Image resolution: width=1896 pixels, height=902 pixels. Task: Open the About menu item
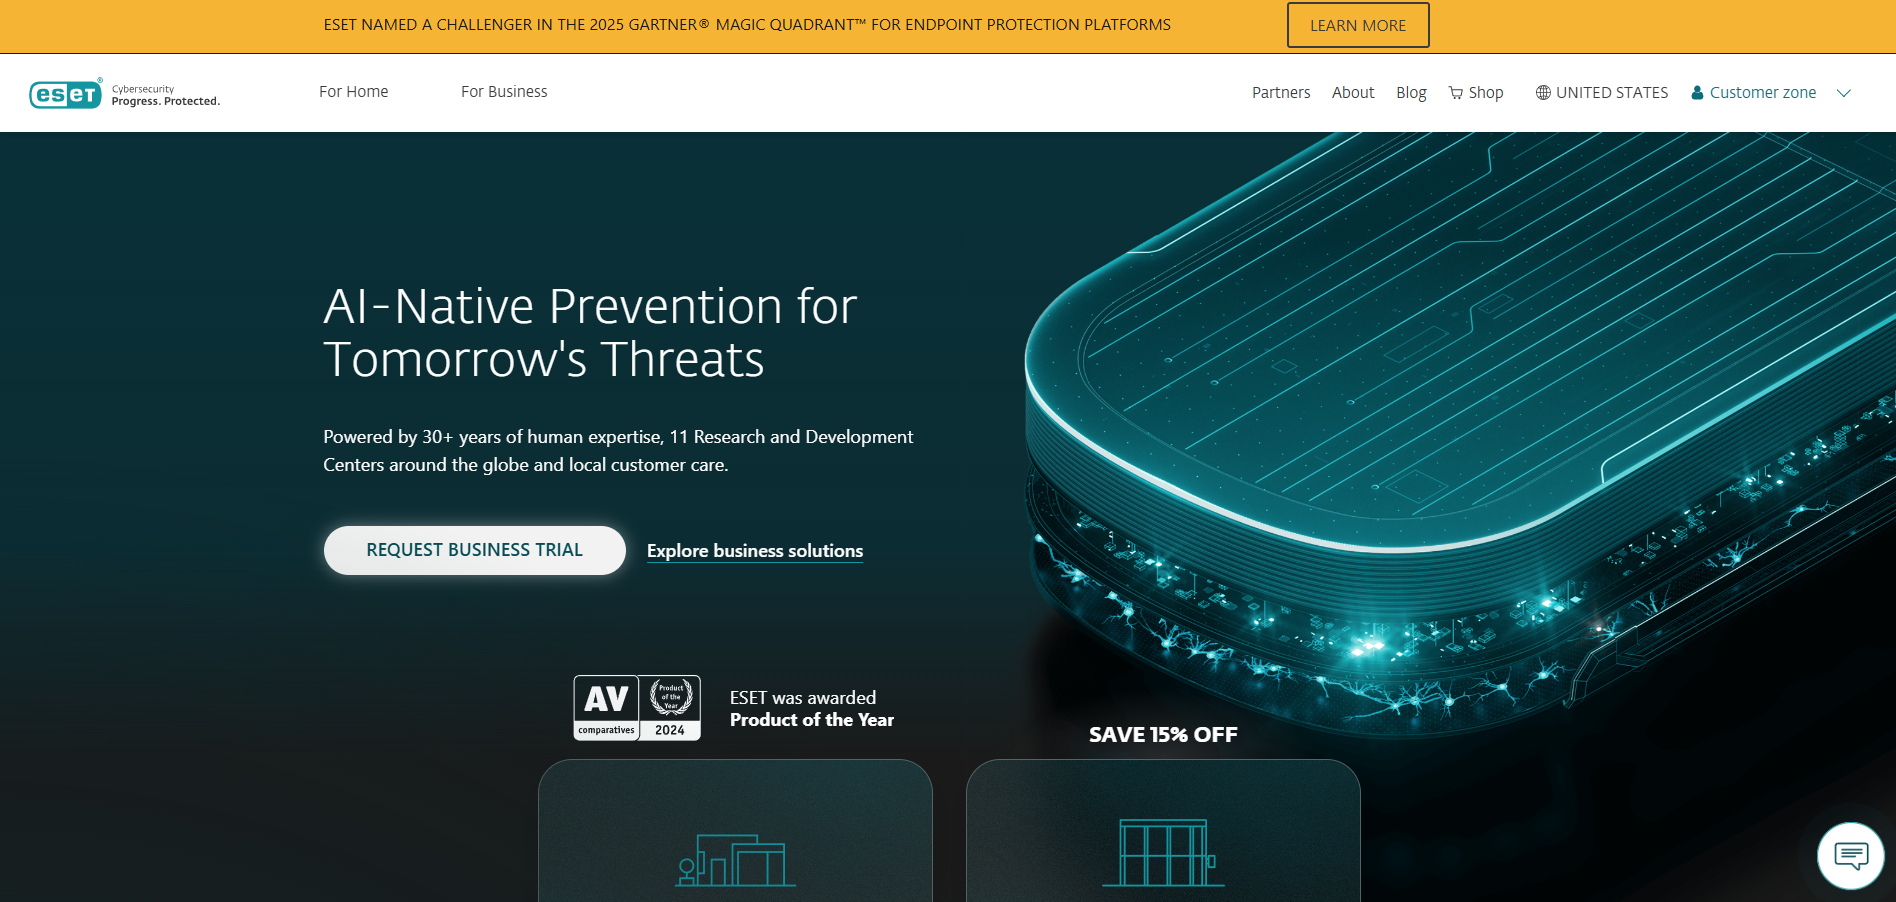point(1353,92)
